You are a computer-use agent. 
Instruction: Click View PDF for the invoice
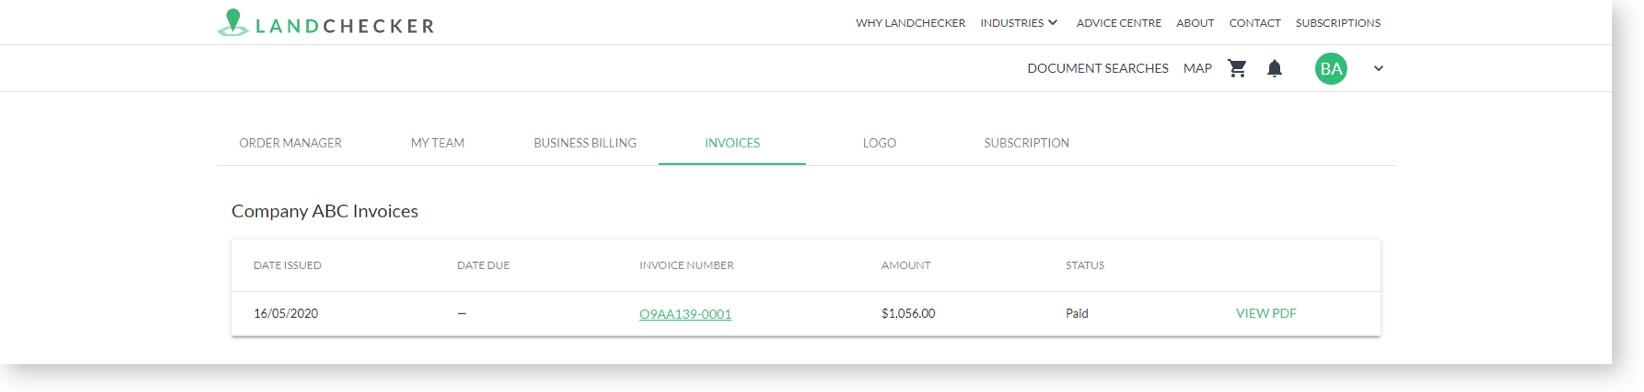(1266, 313)
